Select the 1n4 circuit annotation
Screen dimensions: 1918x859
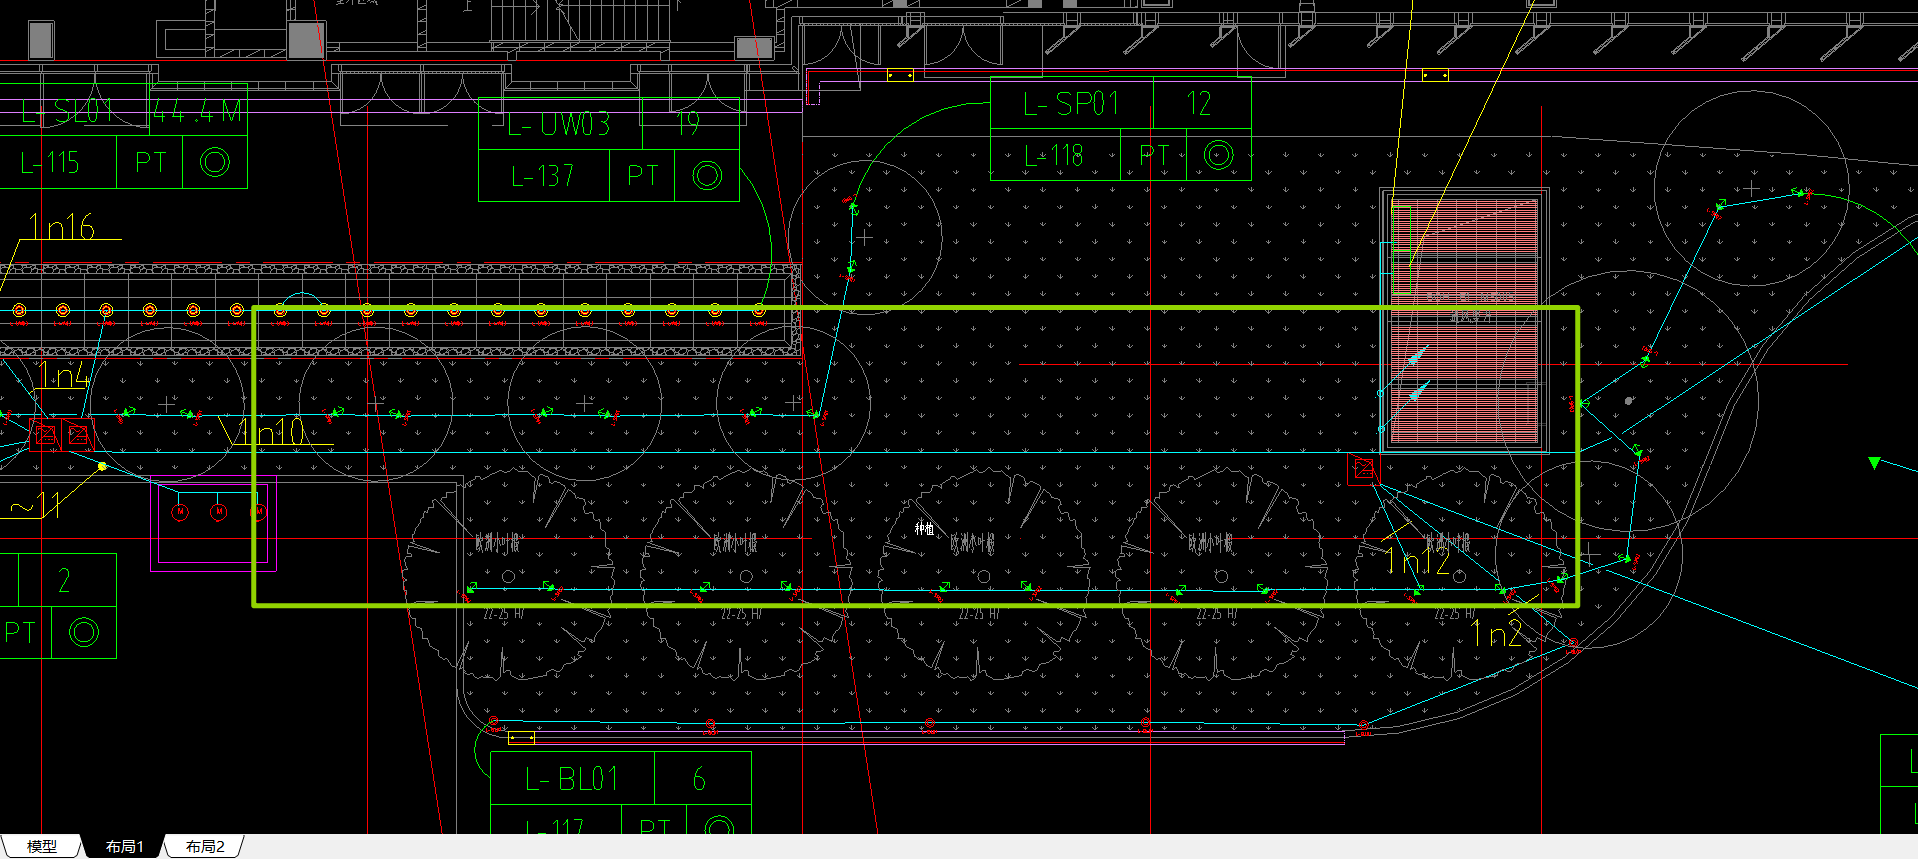[x=64, y=376]
